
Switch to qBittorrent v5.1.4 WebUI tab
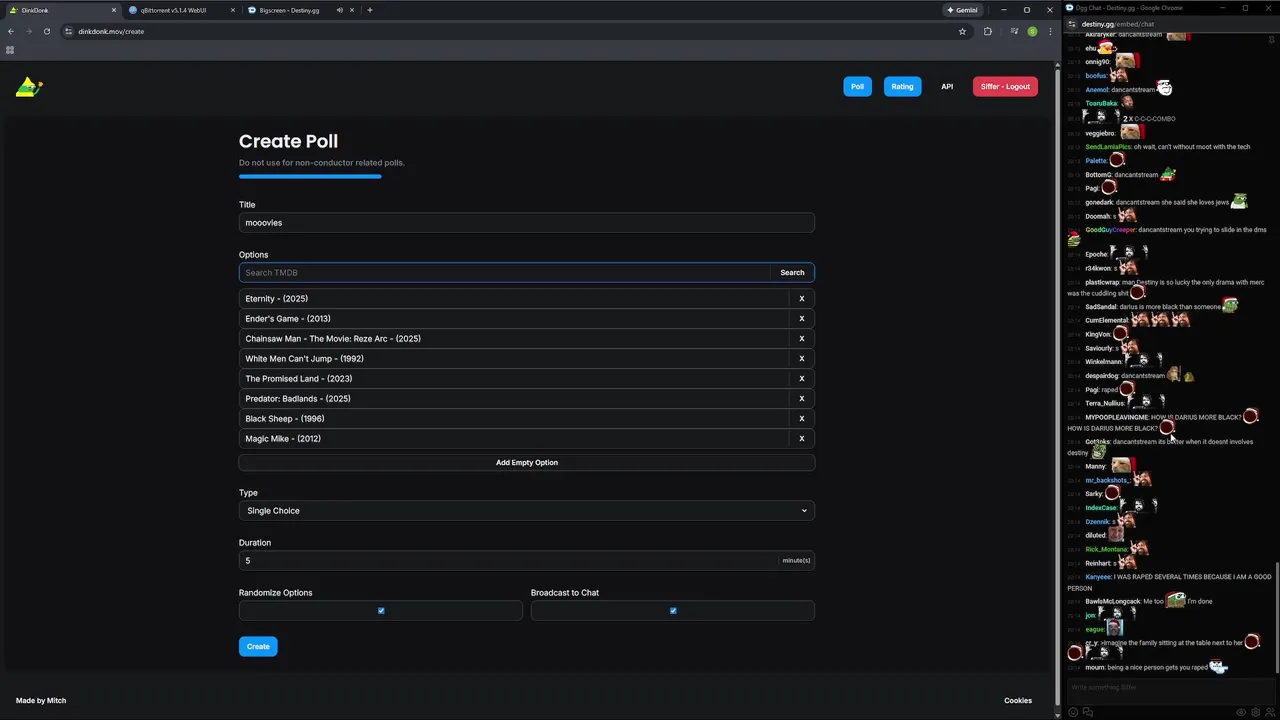point(180,10)
